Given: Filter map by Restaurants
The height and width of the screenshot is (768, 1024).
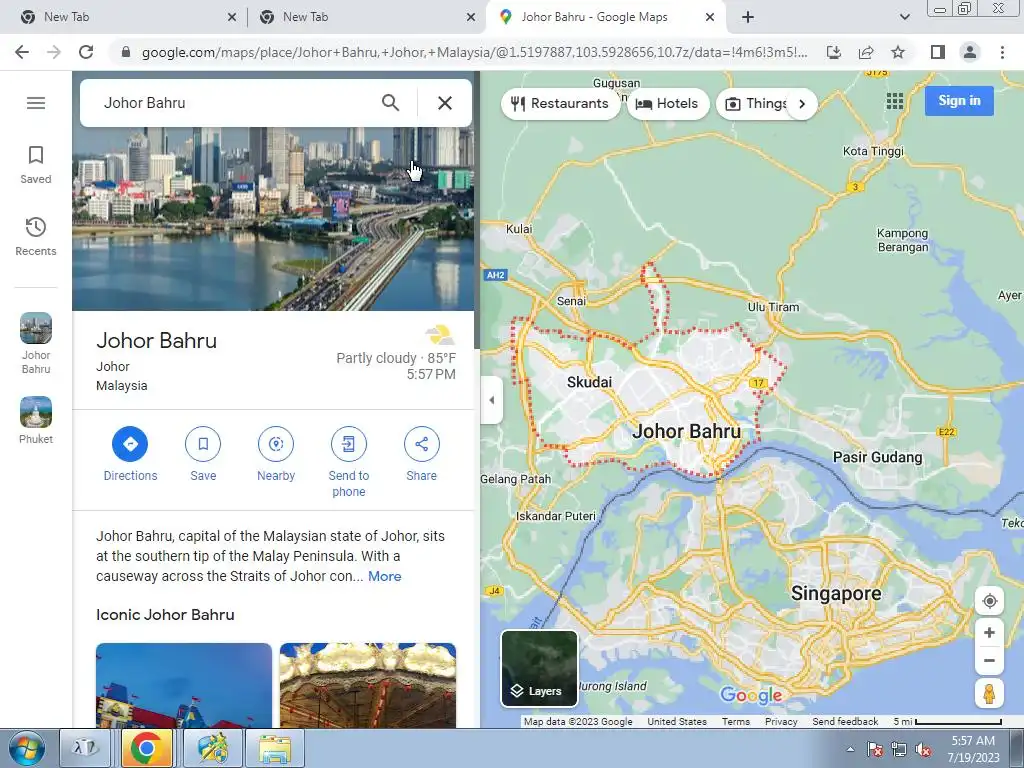Looking at the screenshot, I should [560, 104].
